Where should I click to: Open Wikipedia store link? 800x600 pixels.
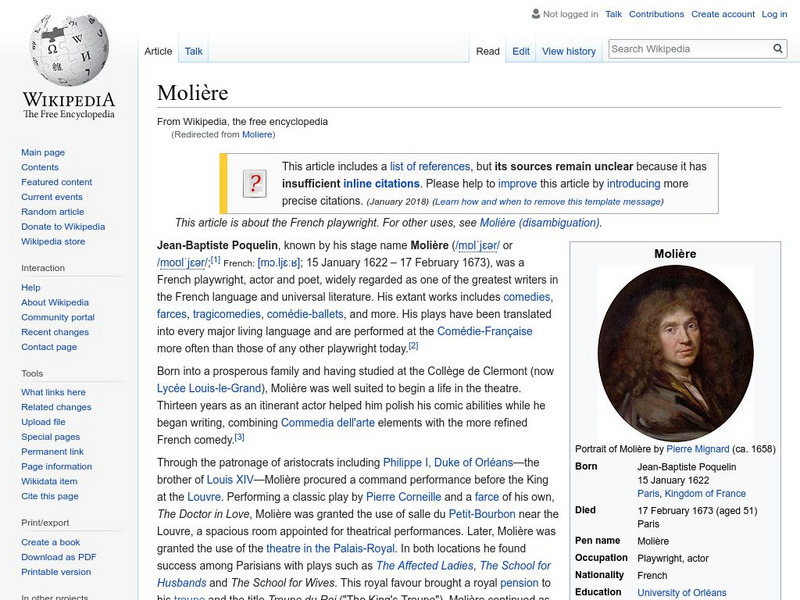(x=53, y=241)
